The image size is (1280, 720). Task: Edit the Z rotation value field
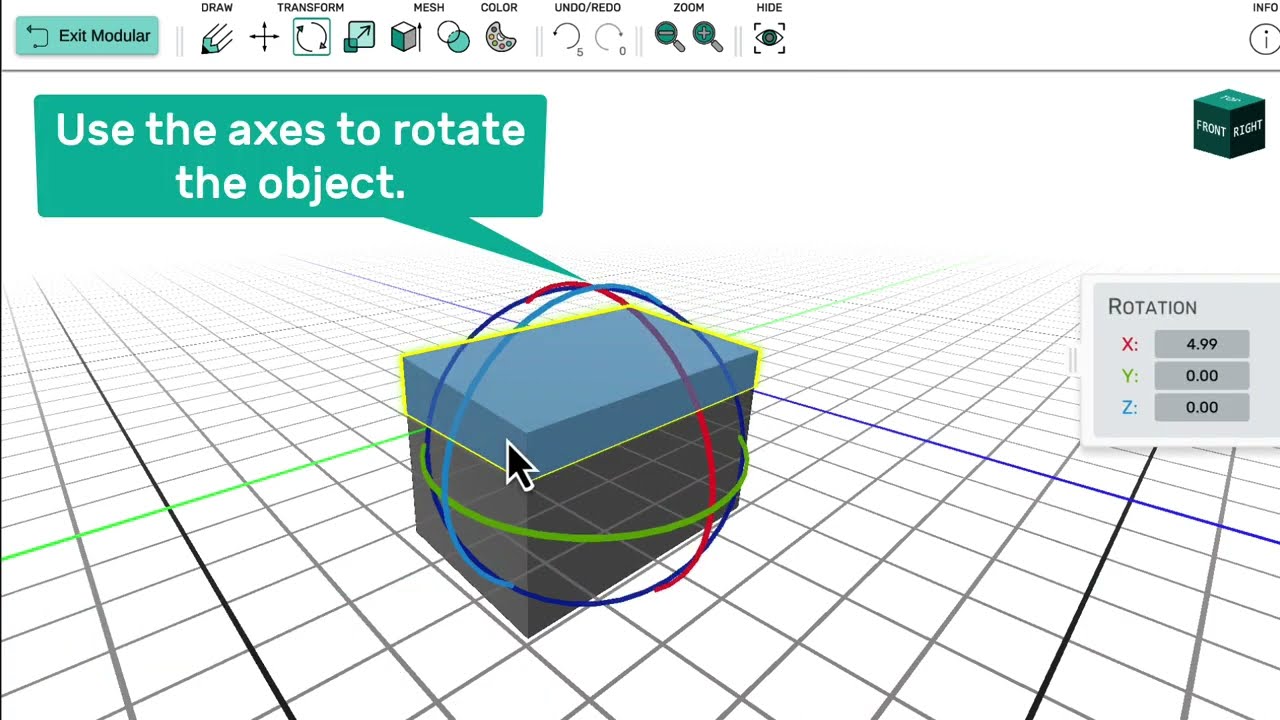[1201, 407]
